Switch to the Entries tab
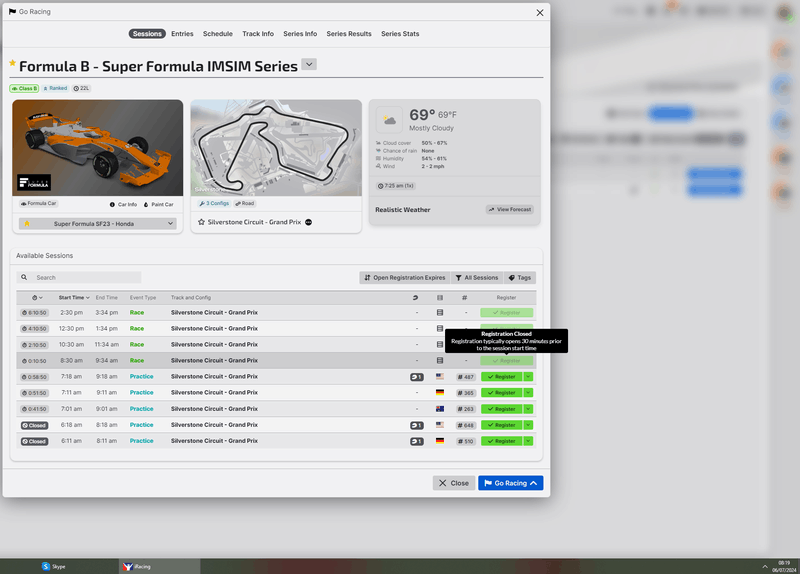The image size is (800, 574). 182,34
